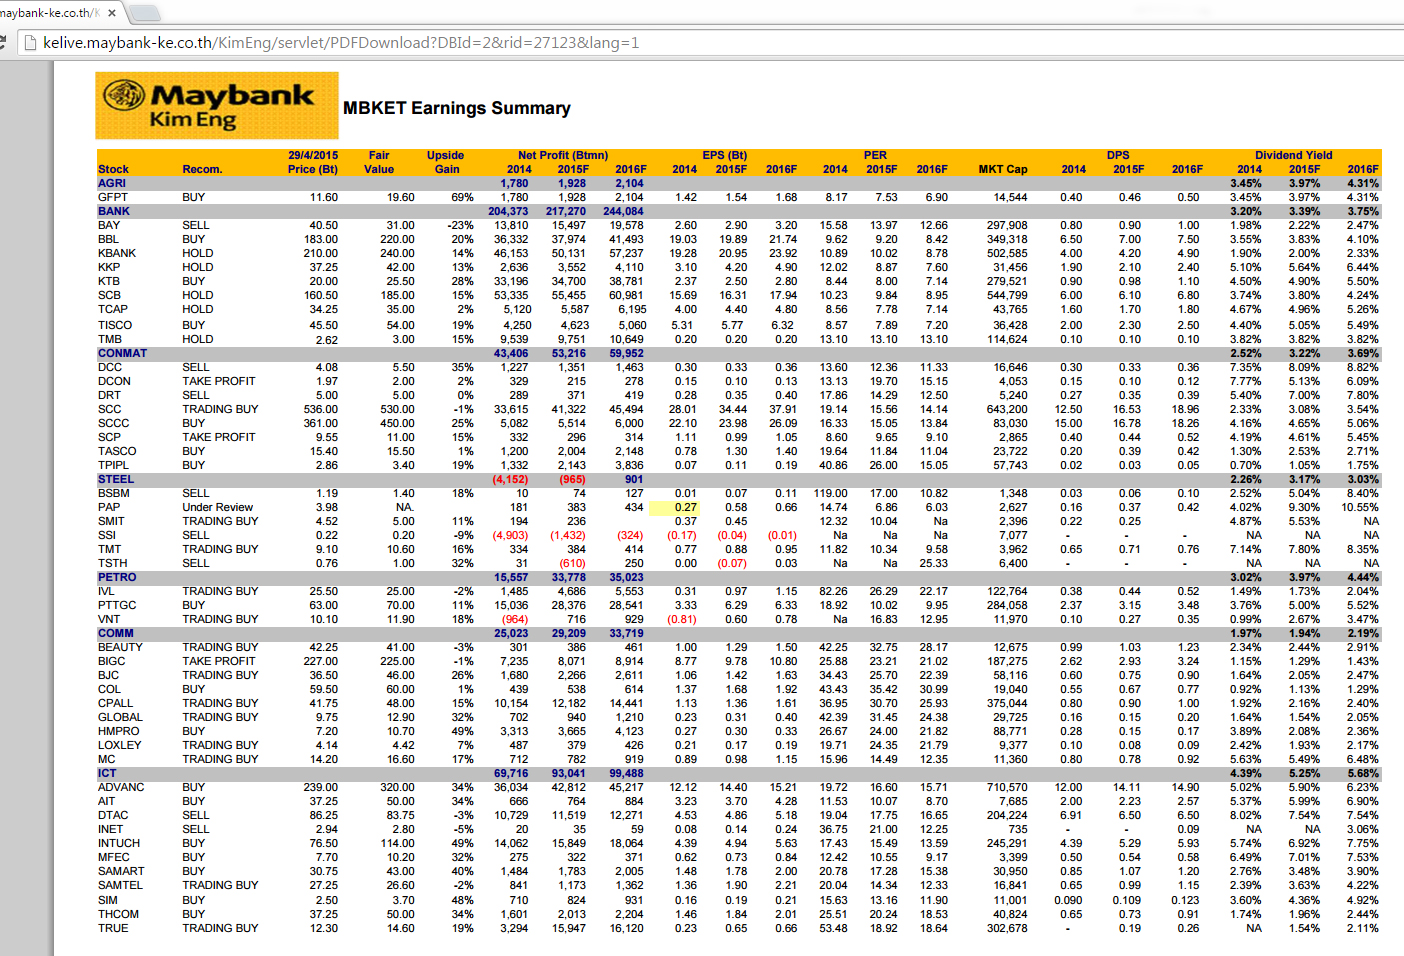Select the ADVANC stock name
Image resolution: width=1404 pixels, height=956 pixels.
[121, 787]
